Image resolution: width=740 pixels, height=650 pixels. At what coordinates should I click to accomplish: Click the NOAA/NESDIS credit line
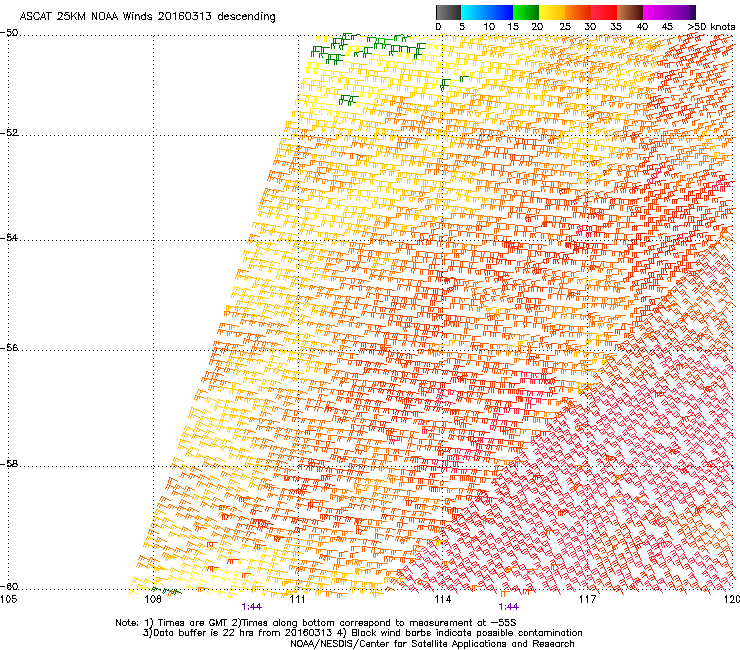432,644
